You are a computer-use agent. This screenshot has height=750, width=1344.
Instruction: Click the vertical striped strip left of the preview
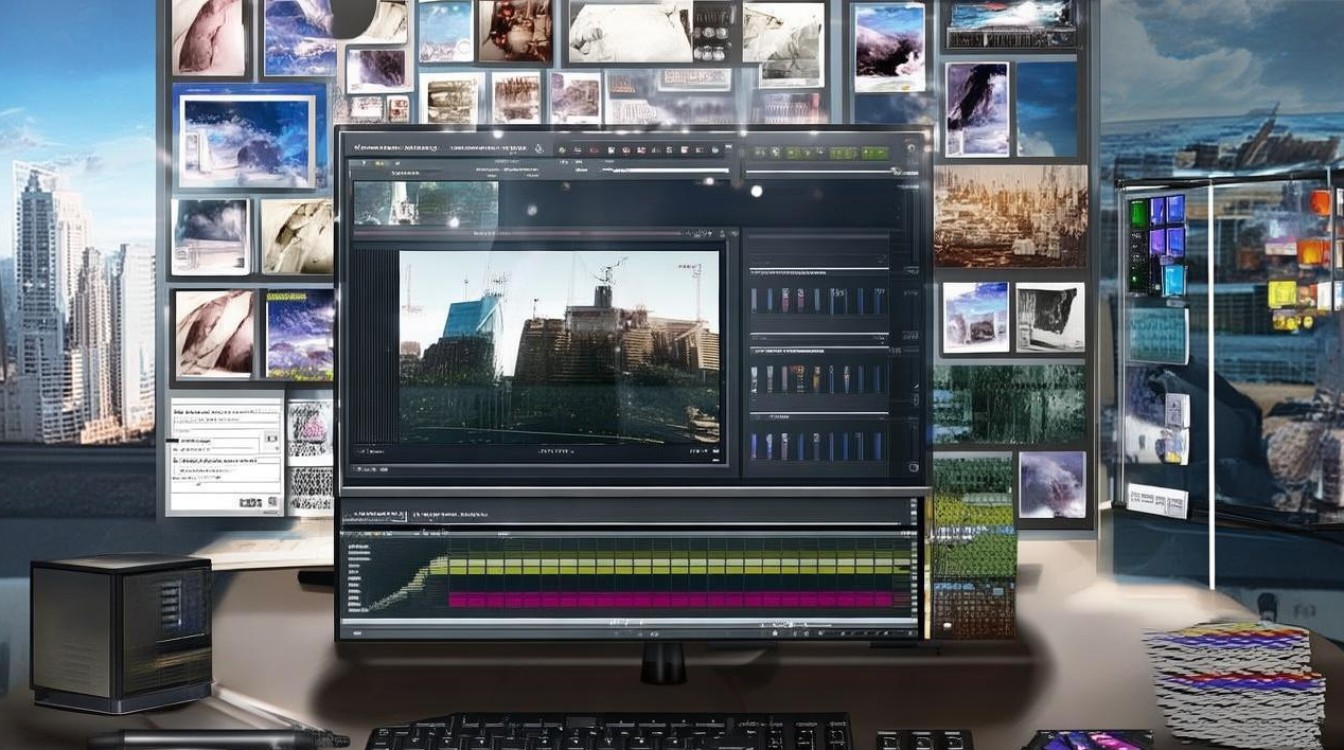point(375,346)
